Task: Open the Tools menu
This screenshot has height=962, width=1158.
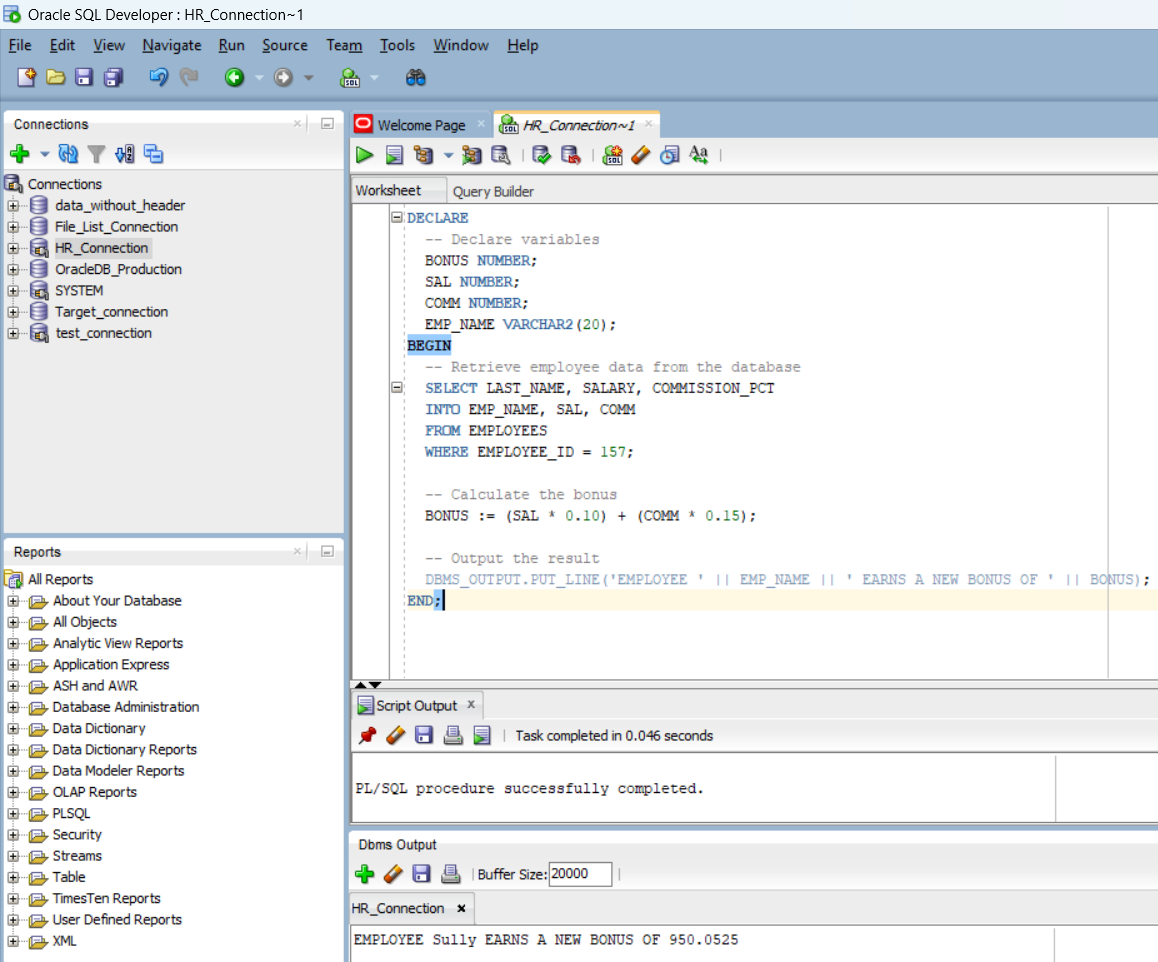Action: (397, 45)
